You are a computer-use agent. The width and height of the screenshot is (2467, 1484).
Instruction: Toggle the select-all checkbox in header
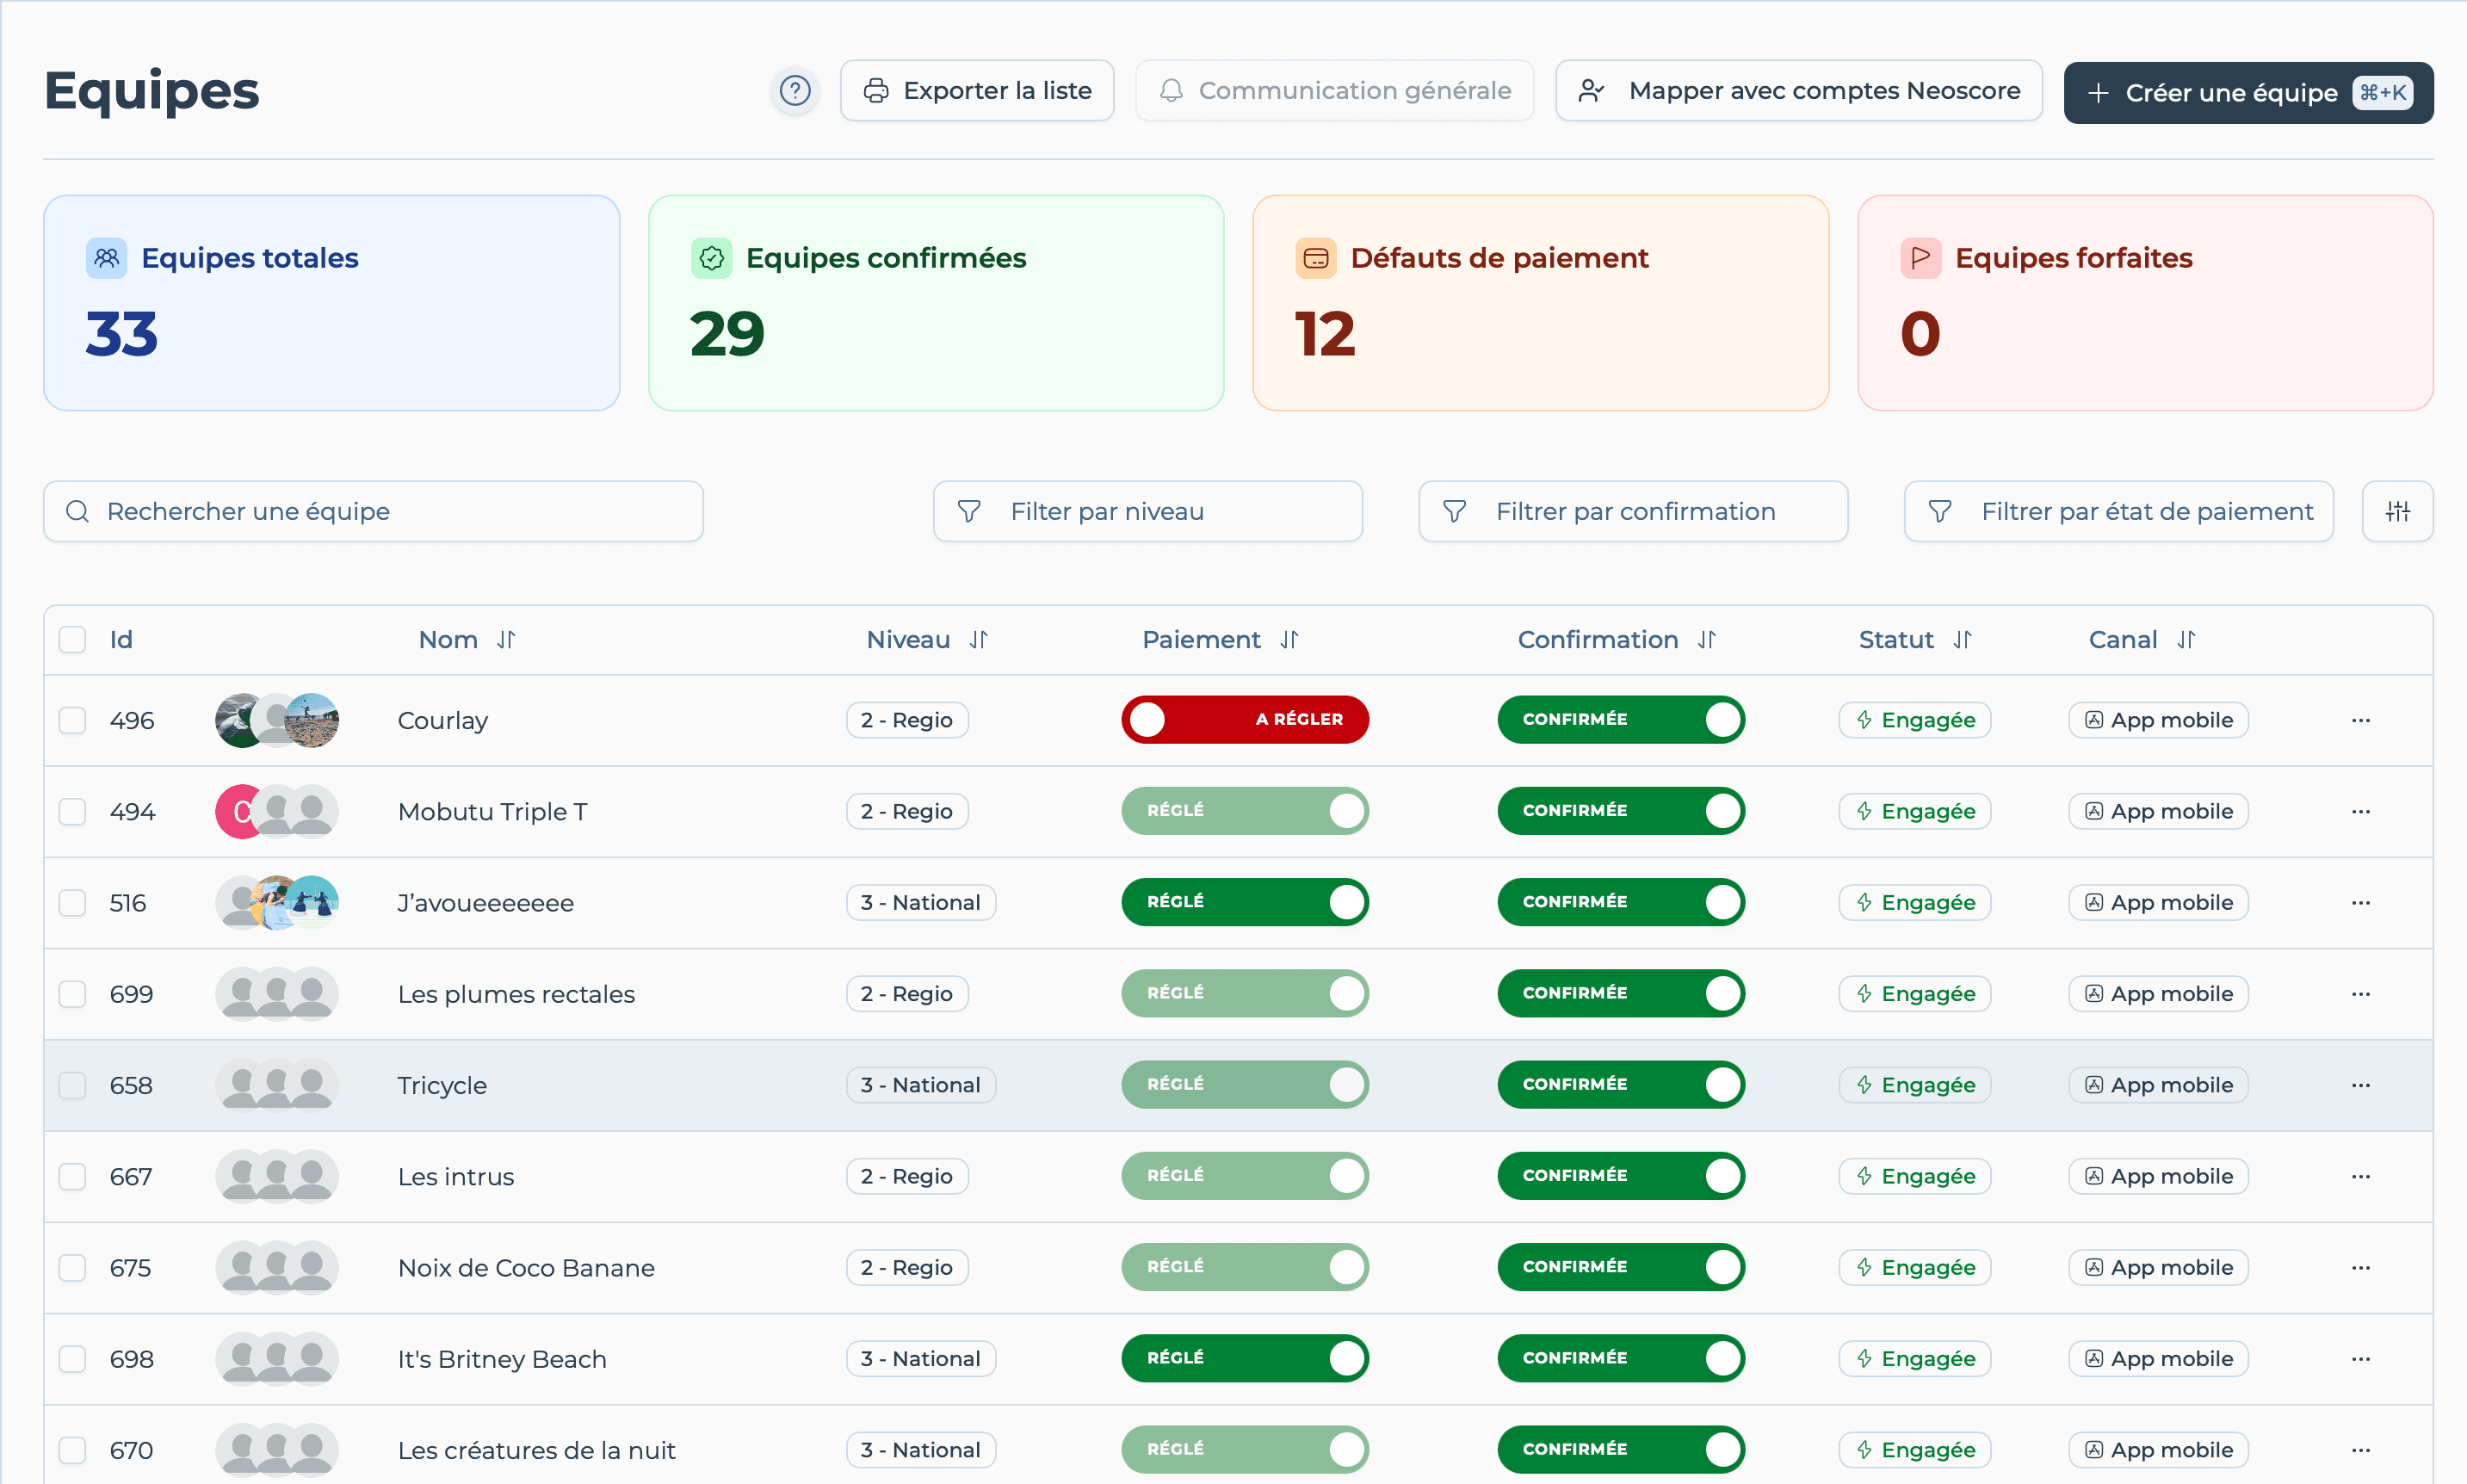(72, 640)
